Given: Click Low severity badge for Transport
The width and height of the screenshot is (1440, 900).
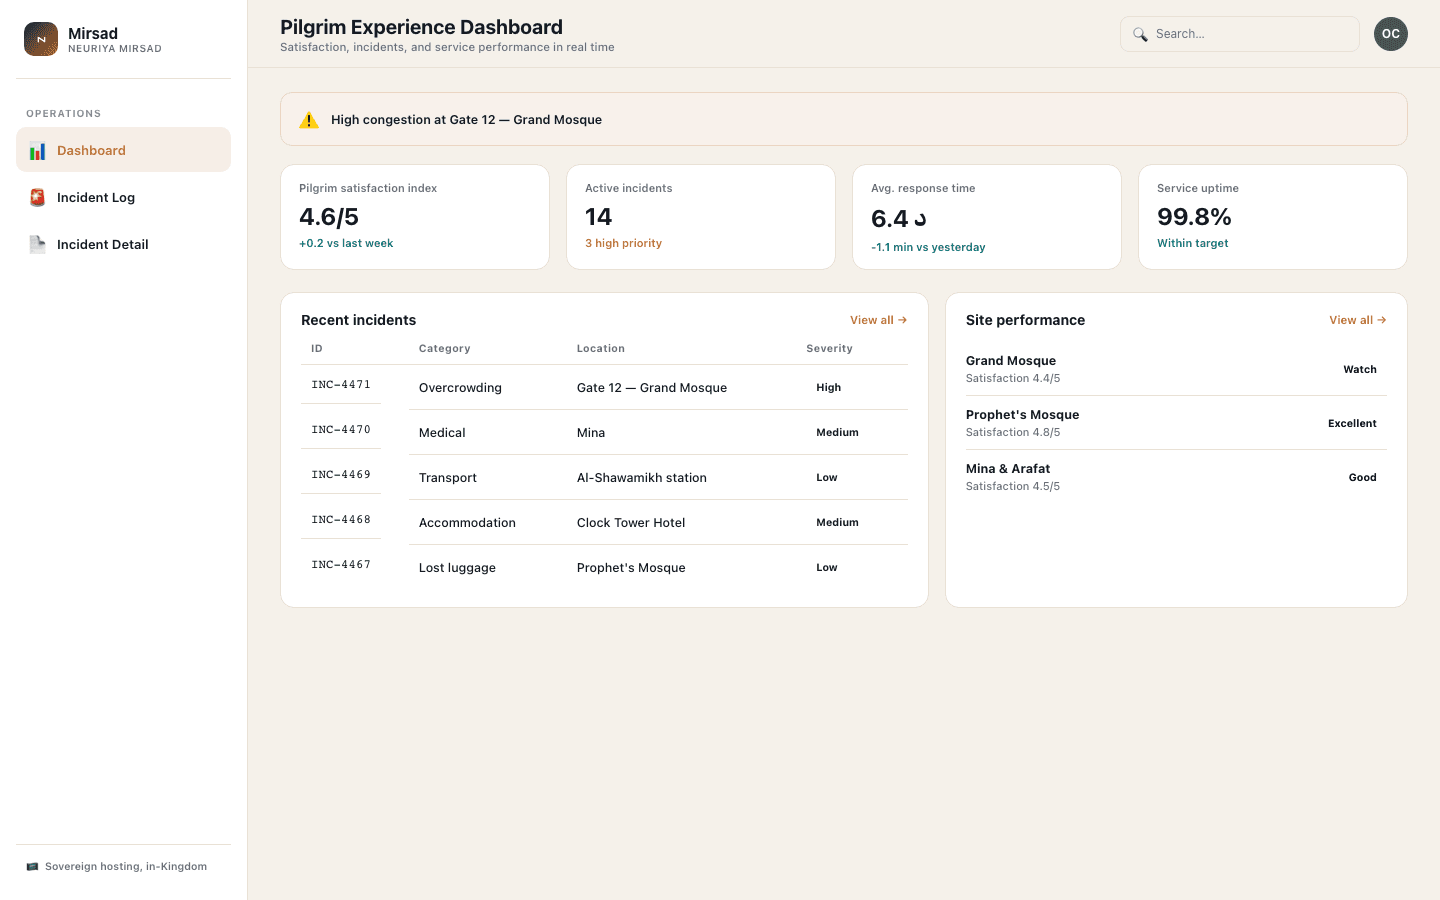Looking at the screenshot, I should 827,478.
